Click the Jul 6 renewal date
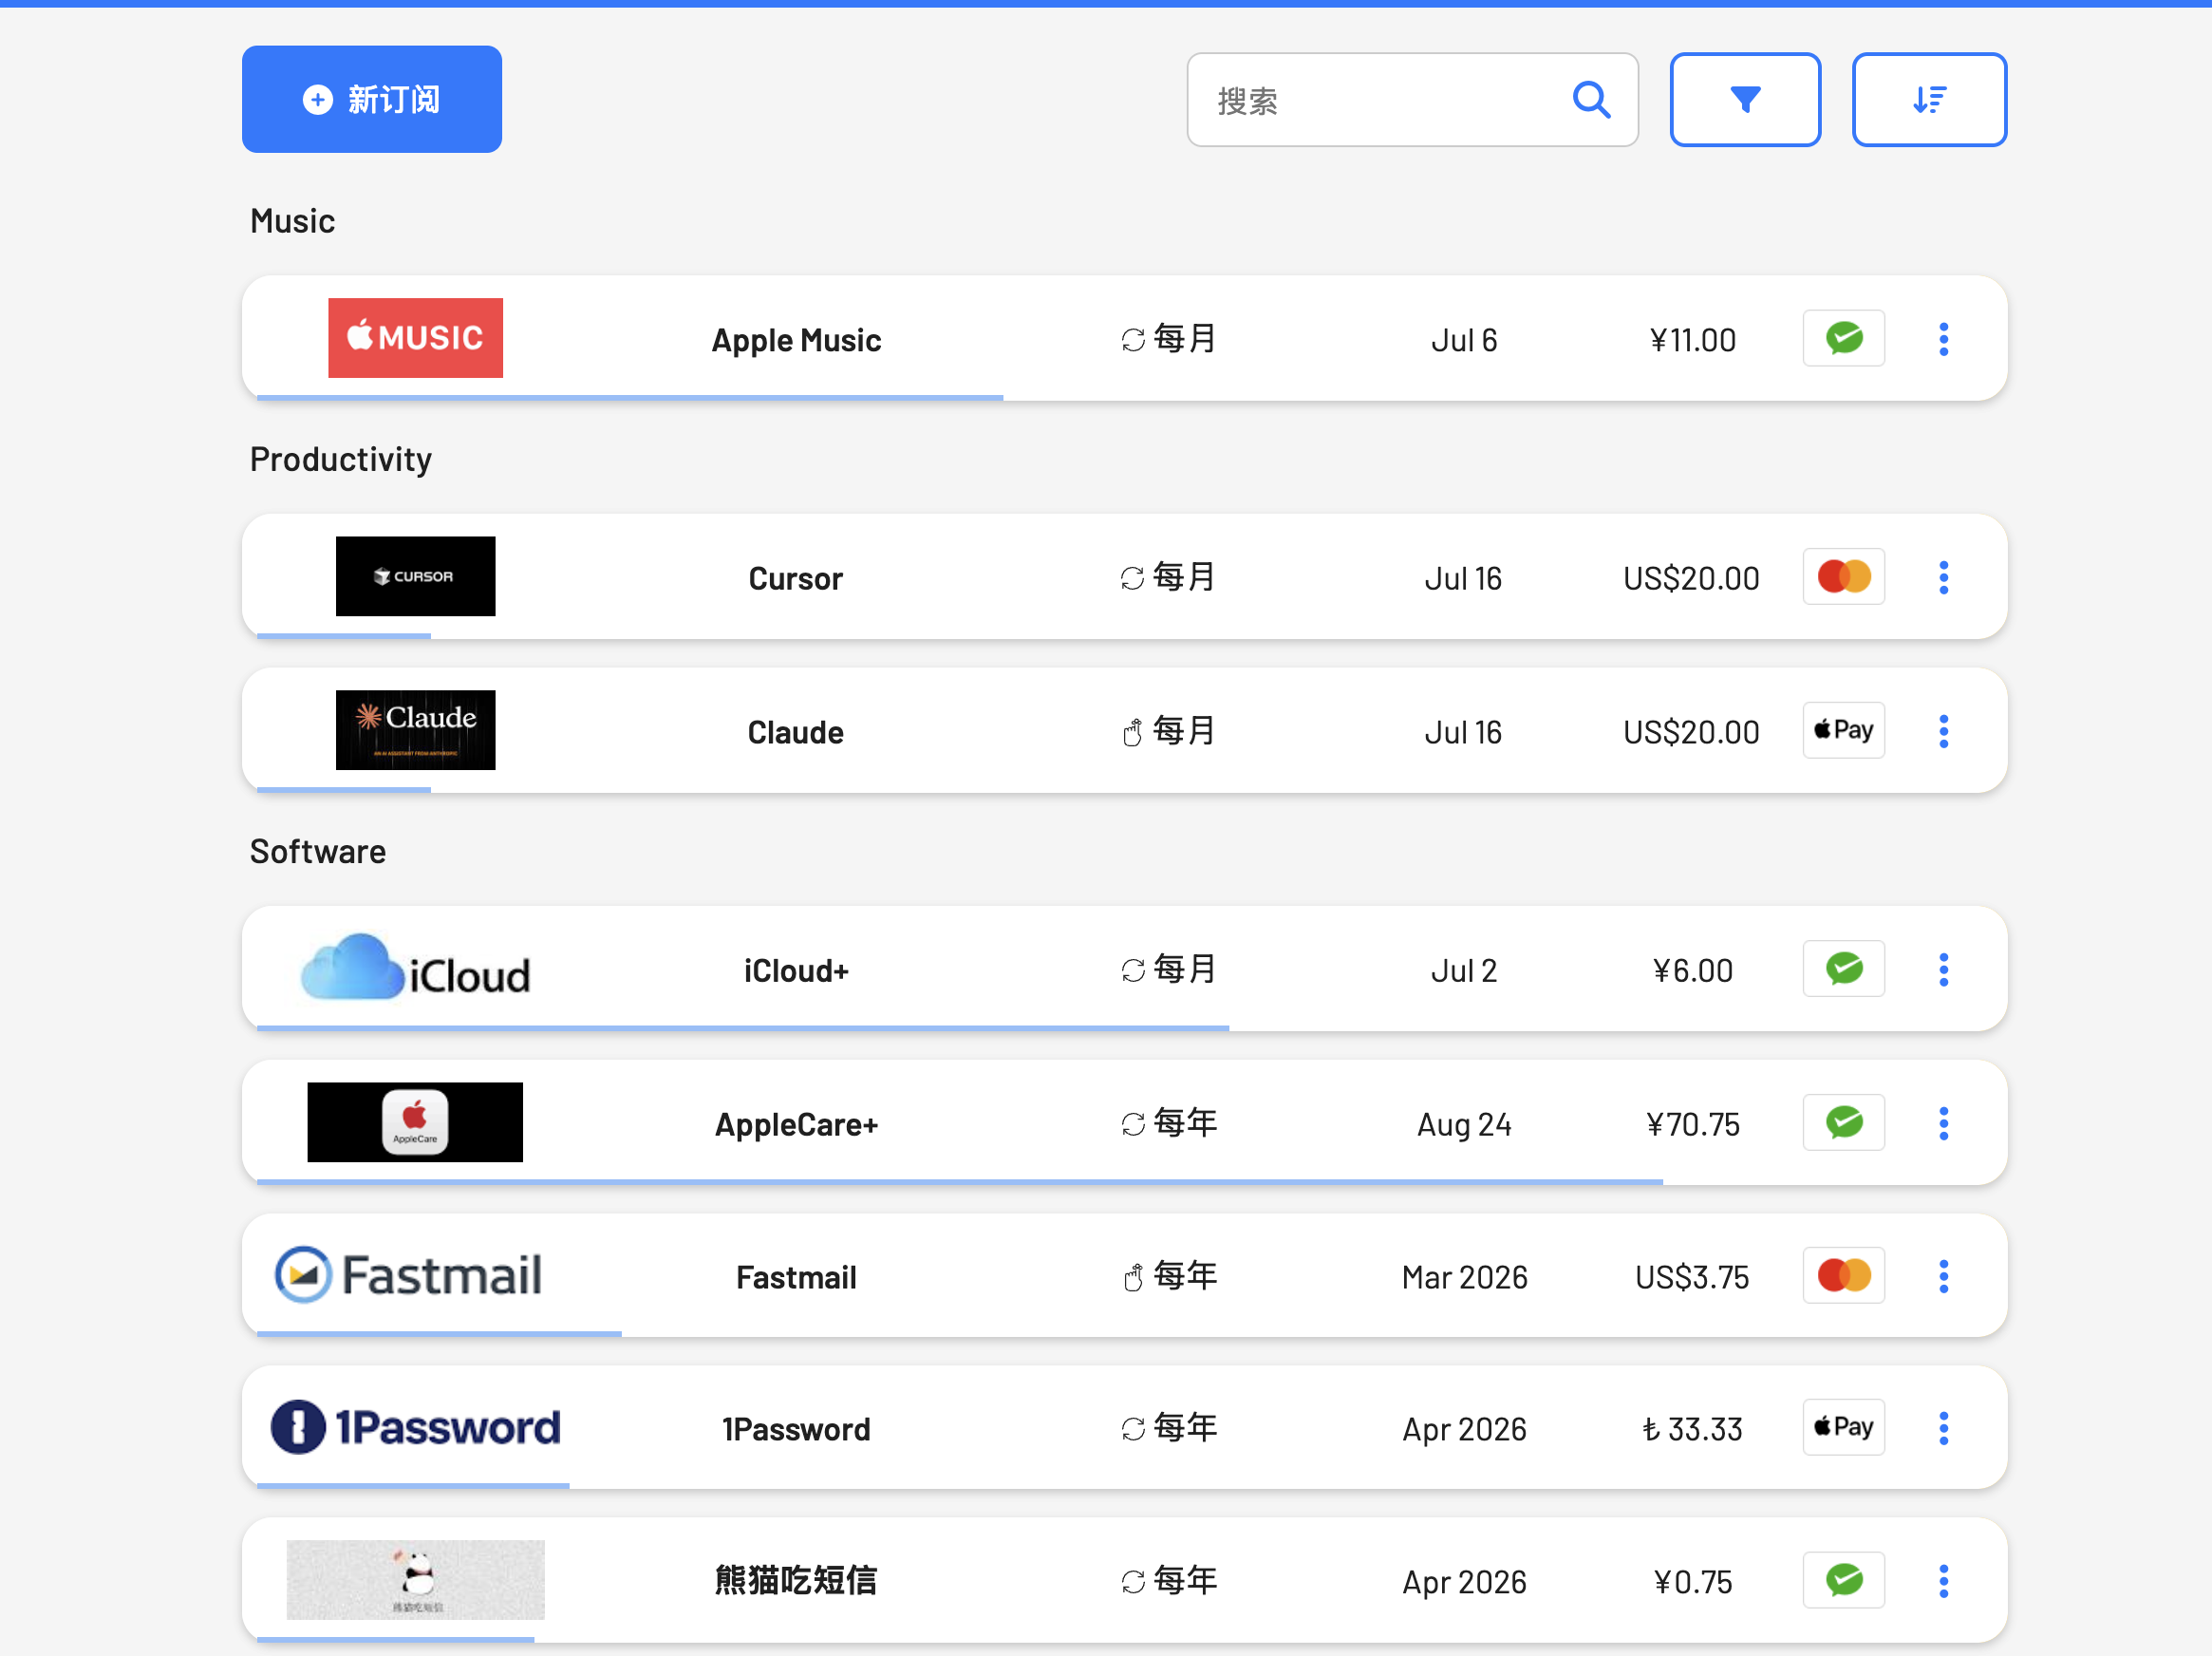 (x=1464, y=340)
